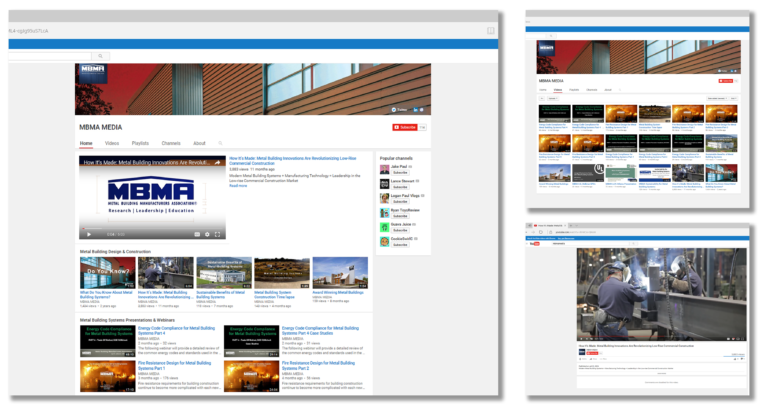Click the share arrow on the featured video
This screenshot has height=415, width=768.
(217, 163)
